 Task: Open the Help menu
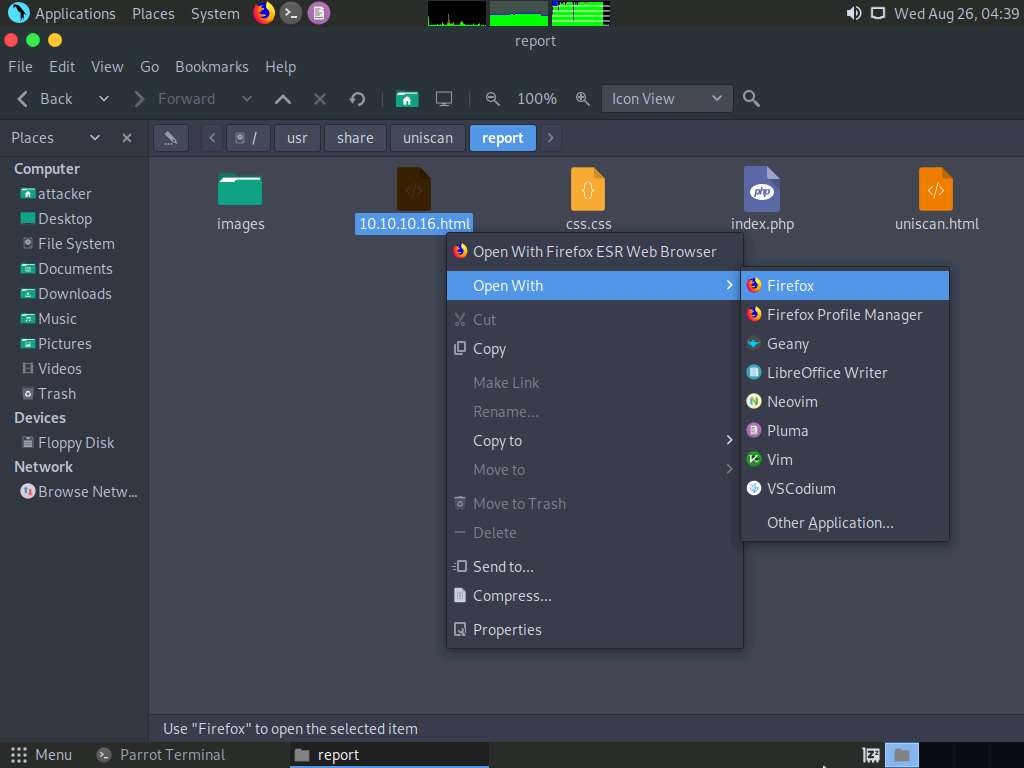280,67
